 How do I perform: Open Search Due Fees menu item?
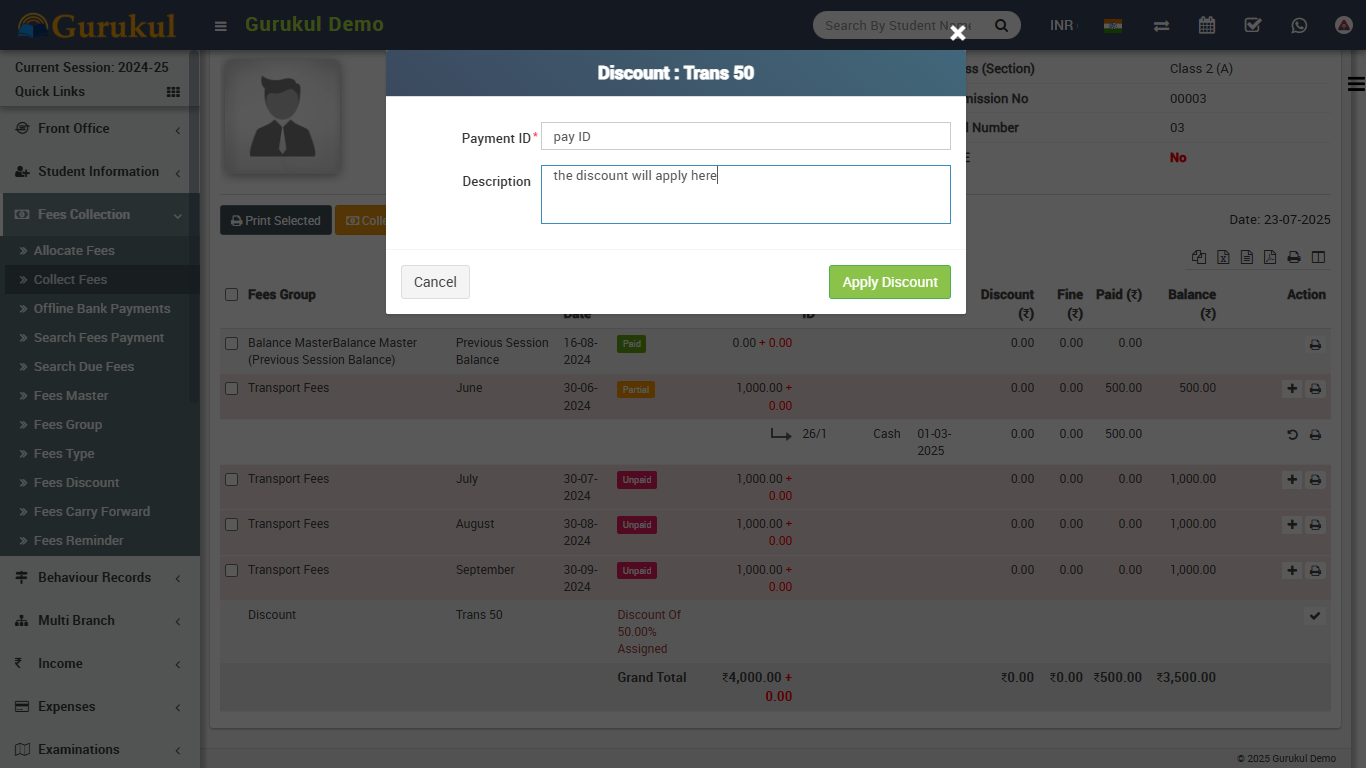click(x=84, y=367)
